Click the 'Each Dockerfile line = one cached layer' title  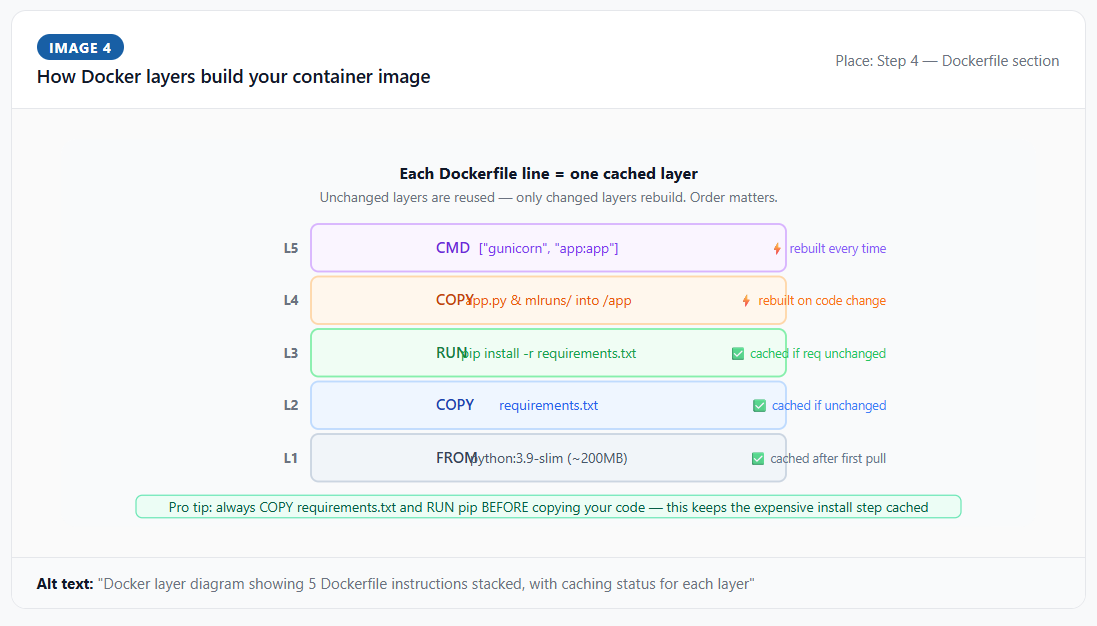coord(548,174)
